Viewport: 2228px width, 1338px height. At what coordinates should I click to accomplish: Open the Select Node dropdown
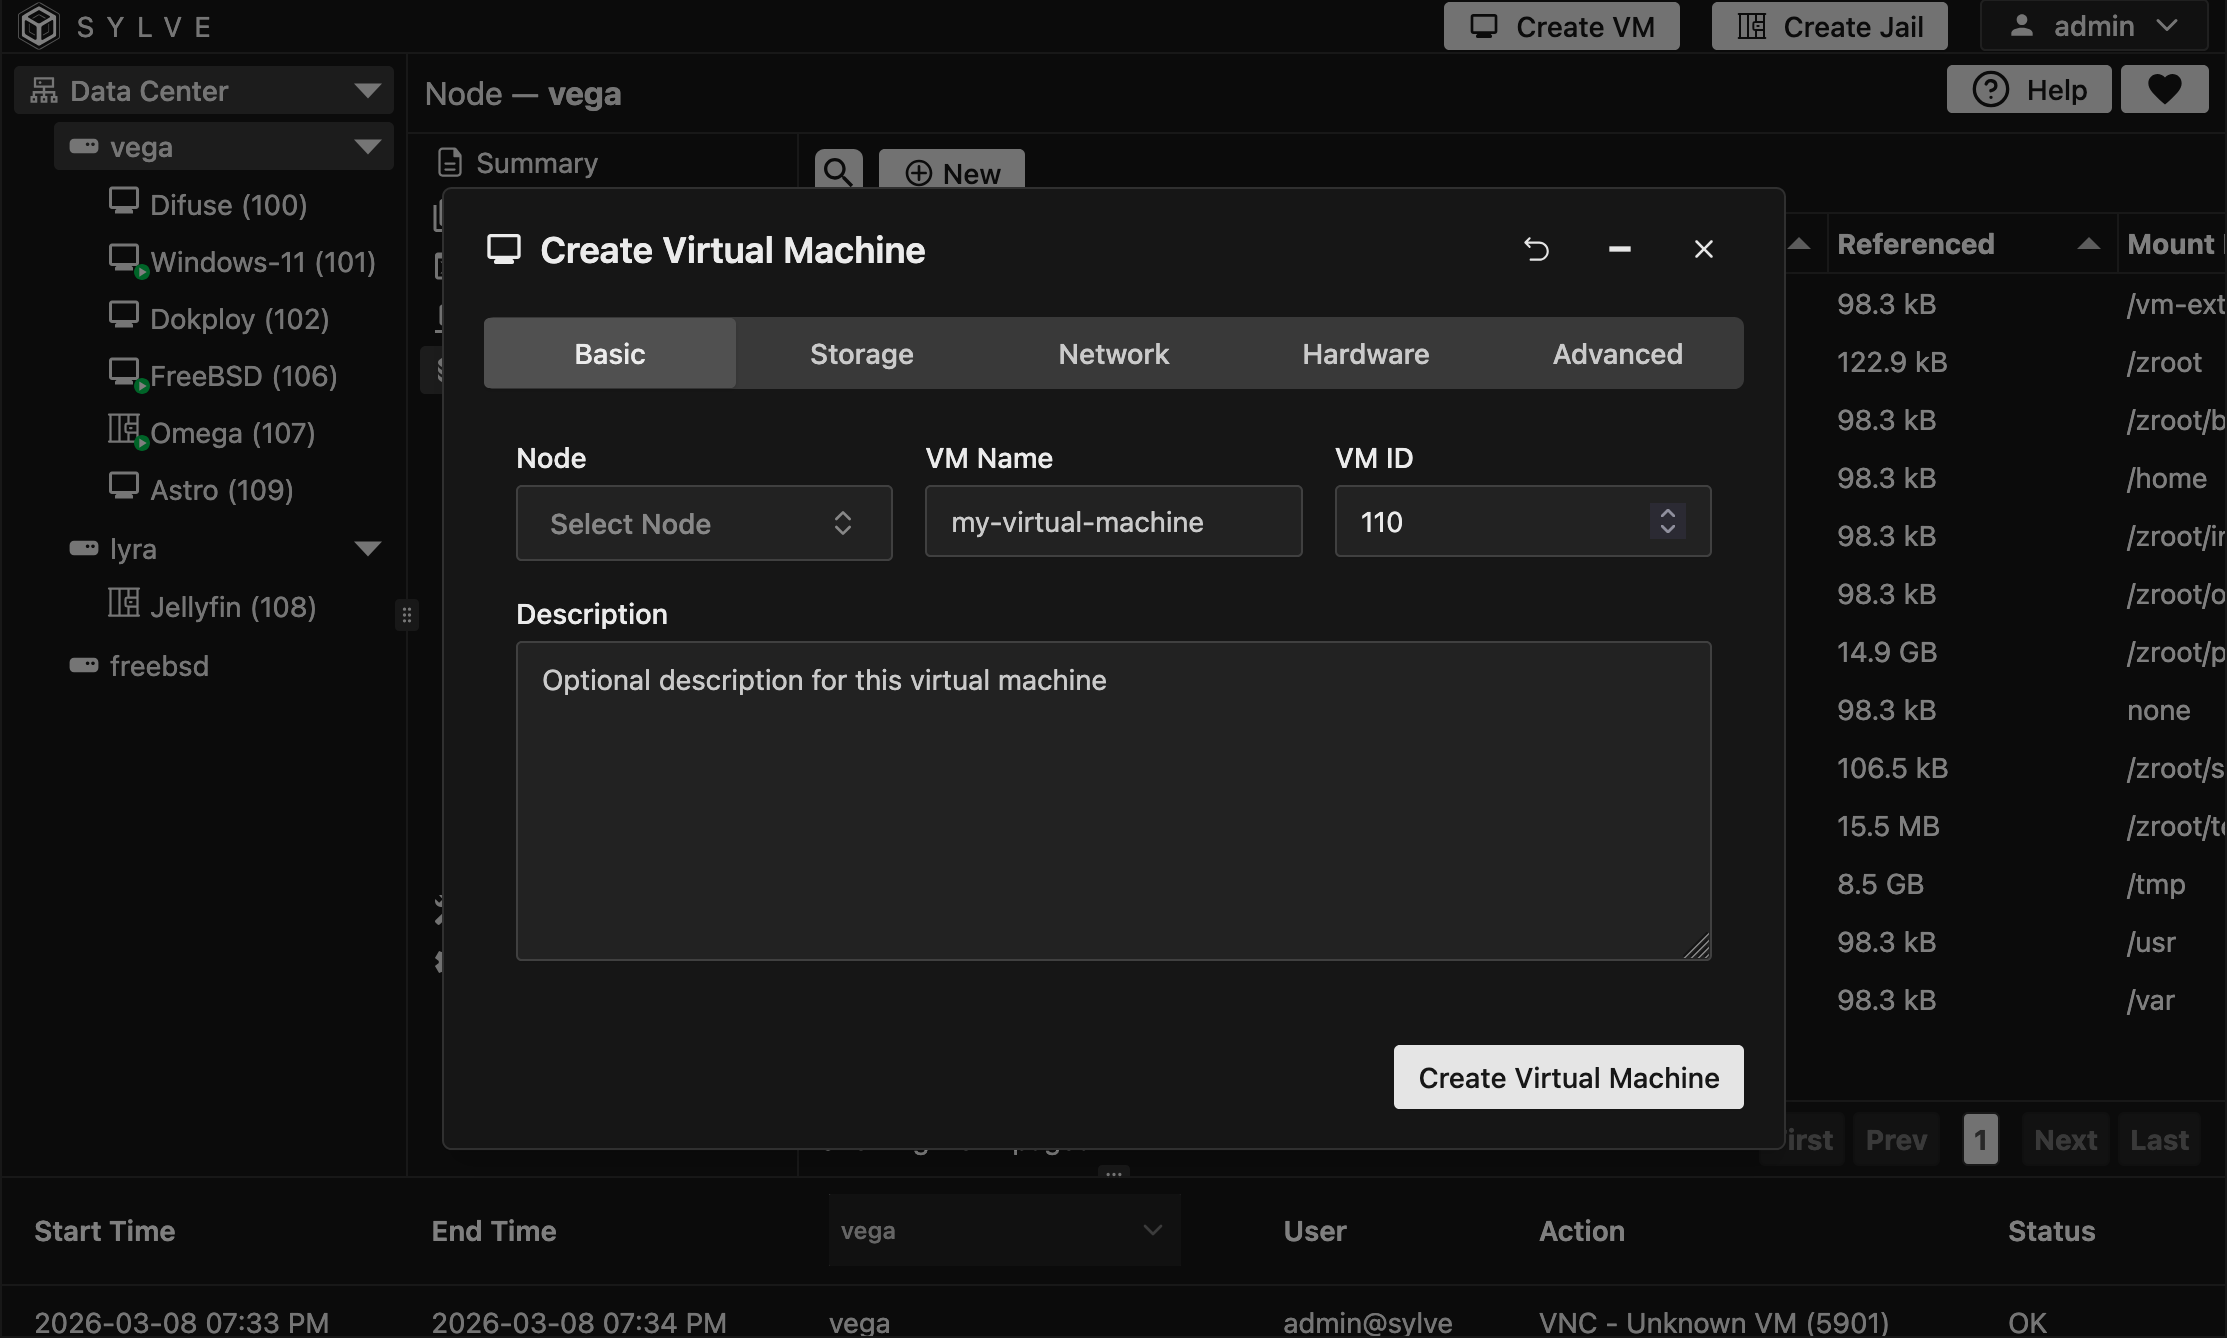(x=704, y=523)
